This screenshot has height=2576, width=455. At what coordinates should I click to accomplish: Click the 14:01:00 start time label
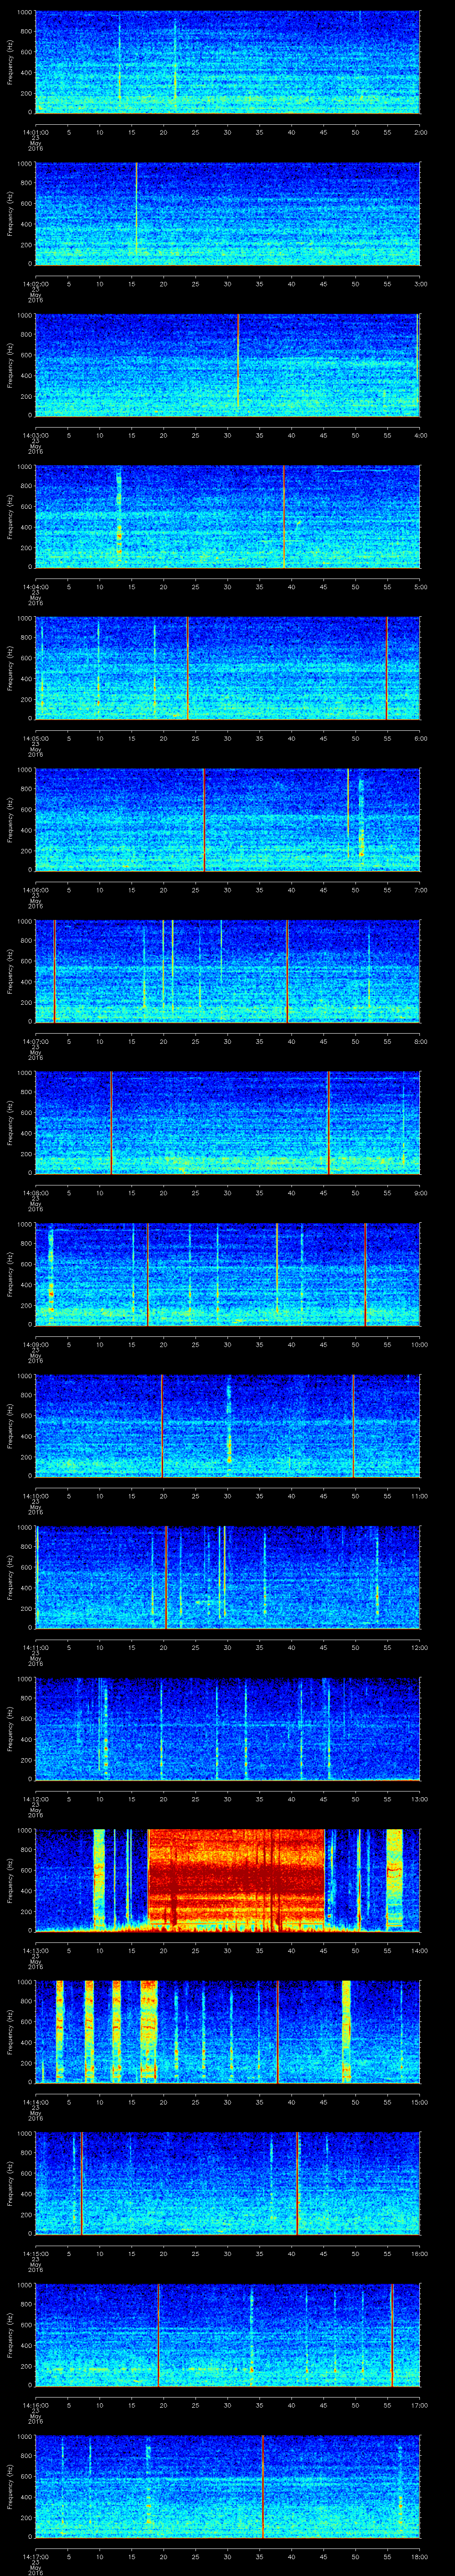35,132
